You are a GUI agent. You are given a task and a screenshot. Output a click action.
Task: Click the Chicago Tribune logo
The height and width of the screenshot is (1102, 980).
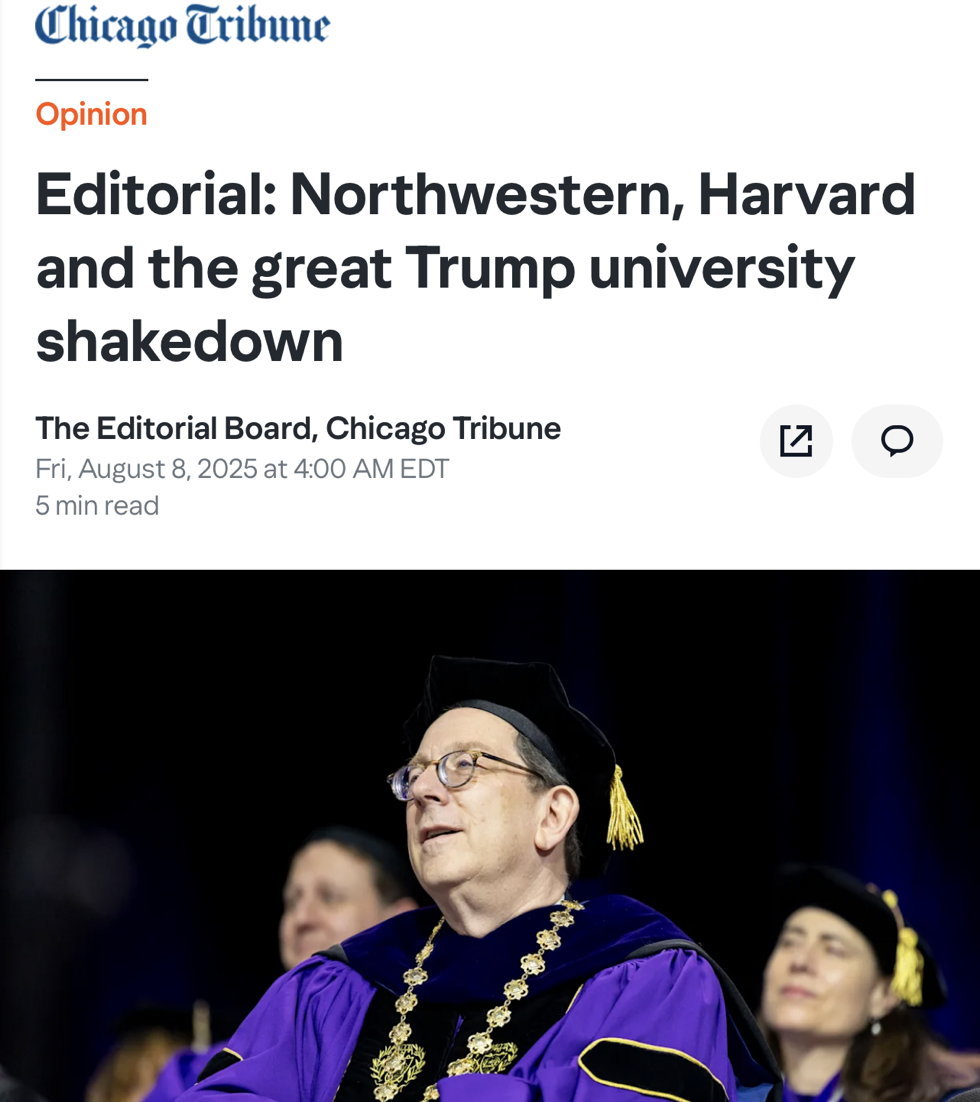pyautogui.click(x=182, y=24)
